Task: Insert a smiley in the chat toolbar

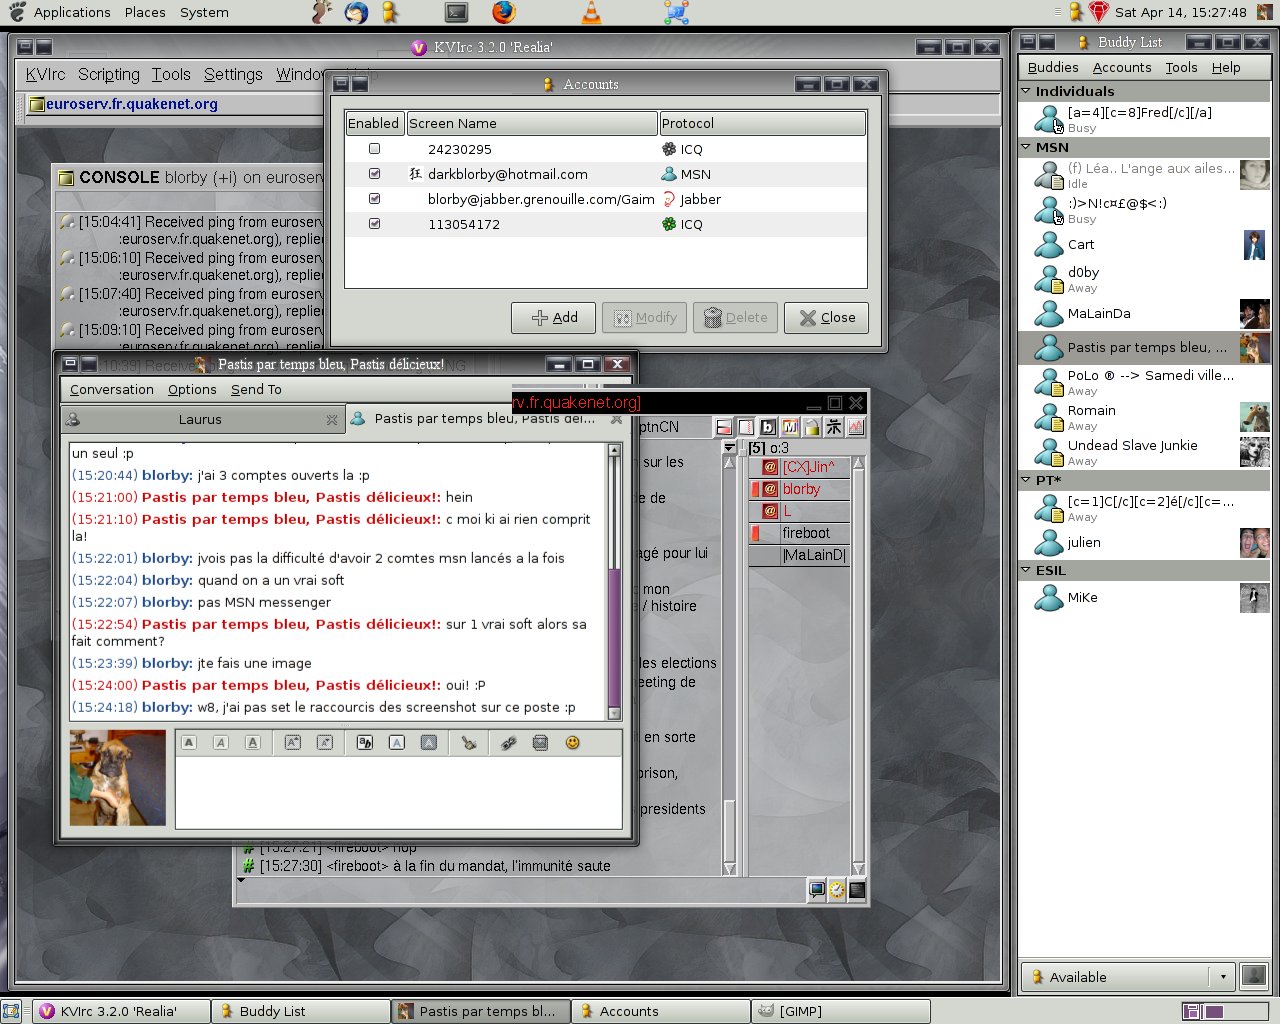Action: pyautogui.click(x=573, y=743)
